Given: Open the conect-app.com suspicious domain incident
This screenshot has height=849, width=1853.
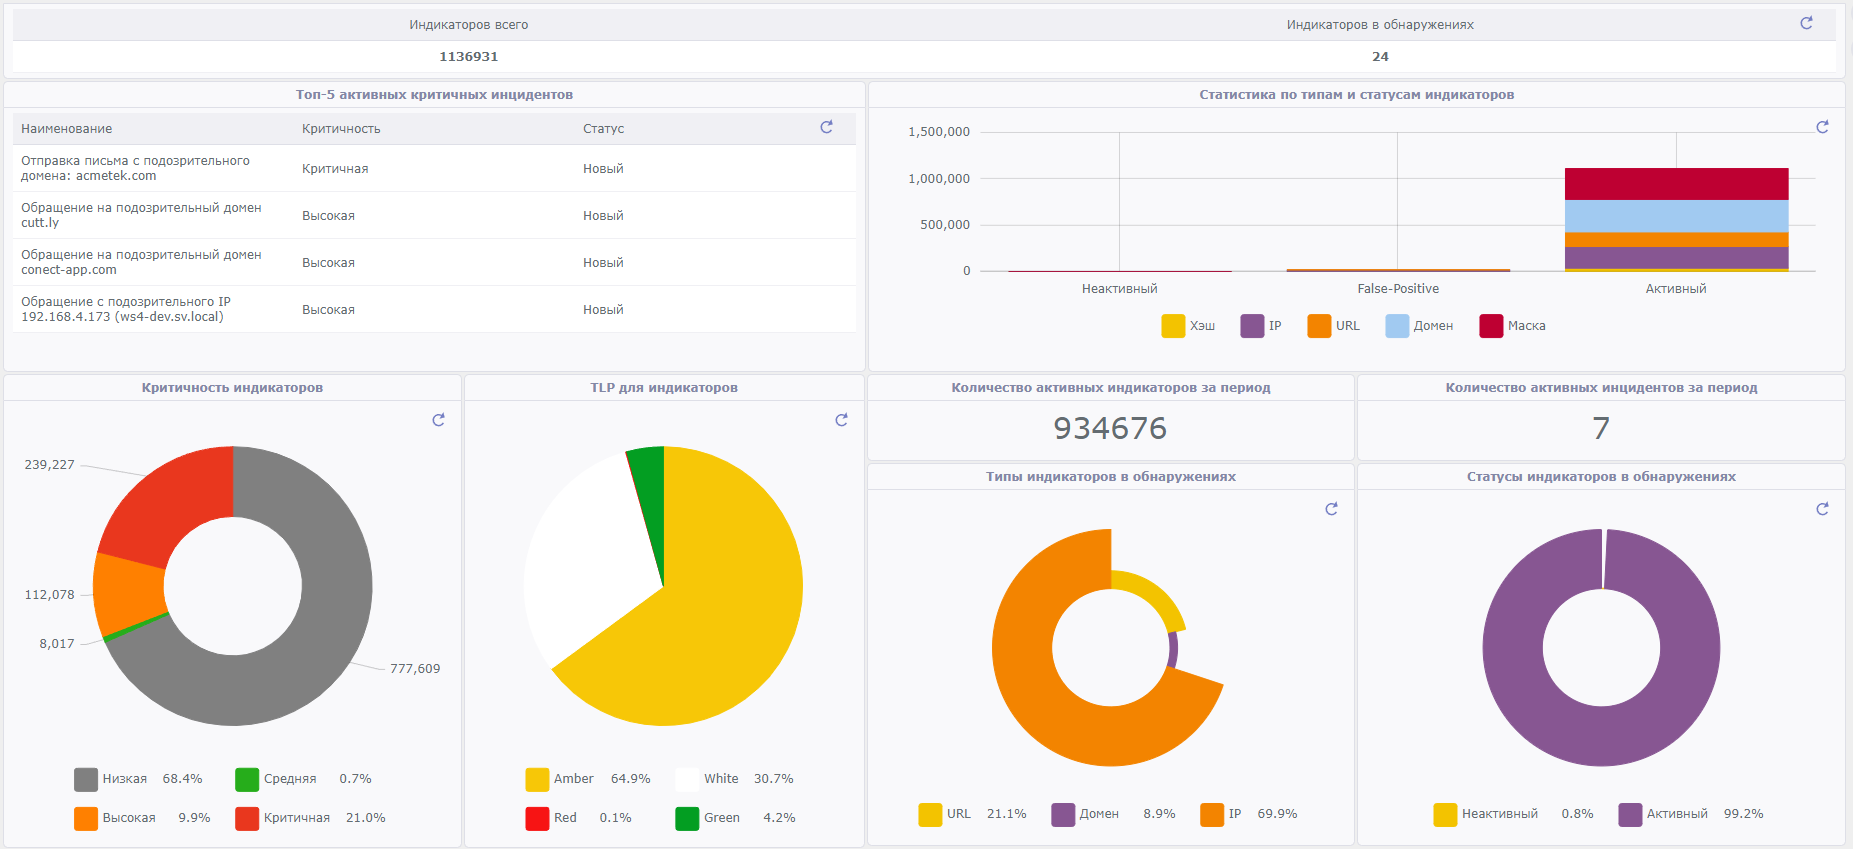Looking at the screenshot, I should coord(141,262).
